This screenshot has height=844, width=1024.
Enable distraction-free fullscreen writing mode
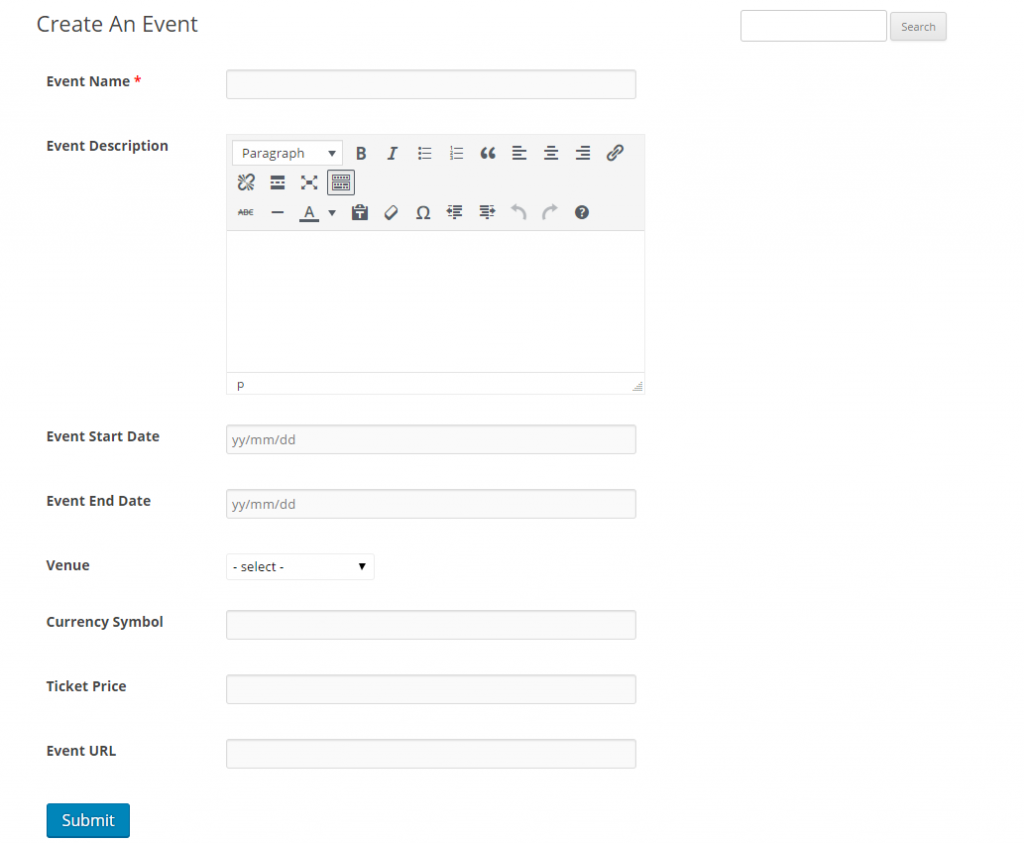click(x=309, y=183)
